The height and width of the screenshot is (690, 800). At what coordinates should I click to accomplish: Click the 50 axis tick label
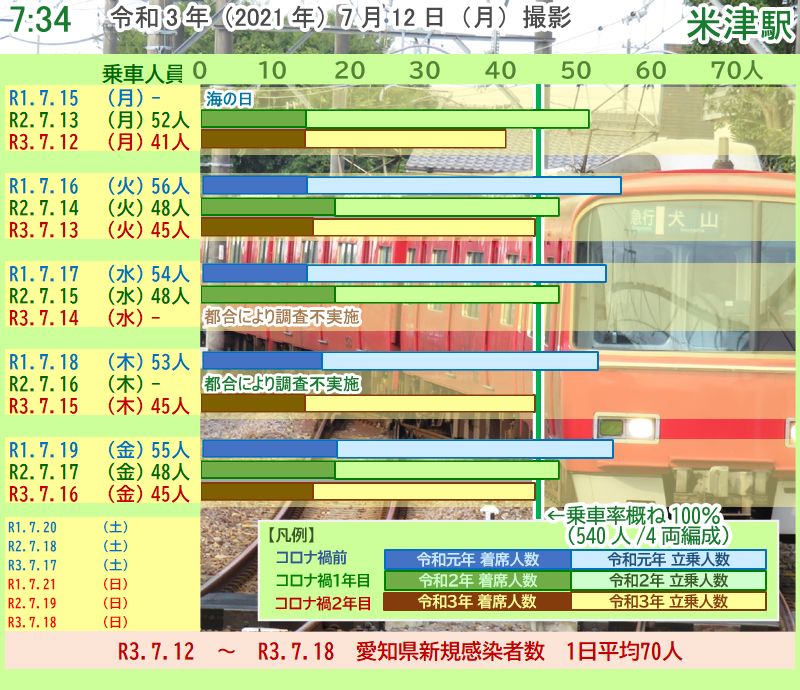click(576, 70)
